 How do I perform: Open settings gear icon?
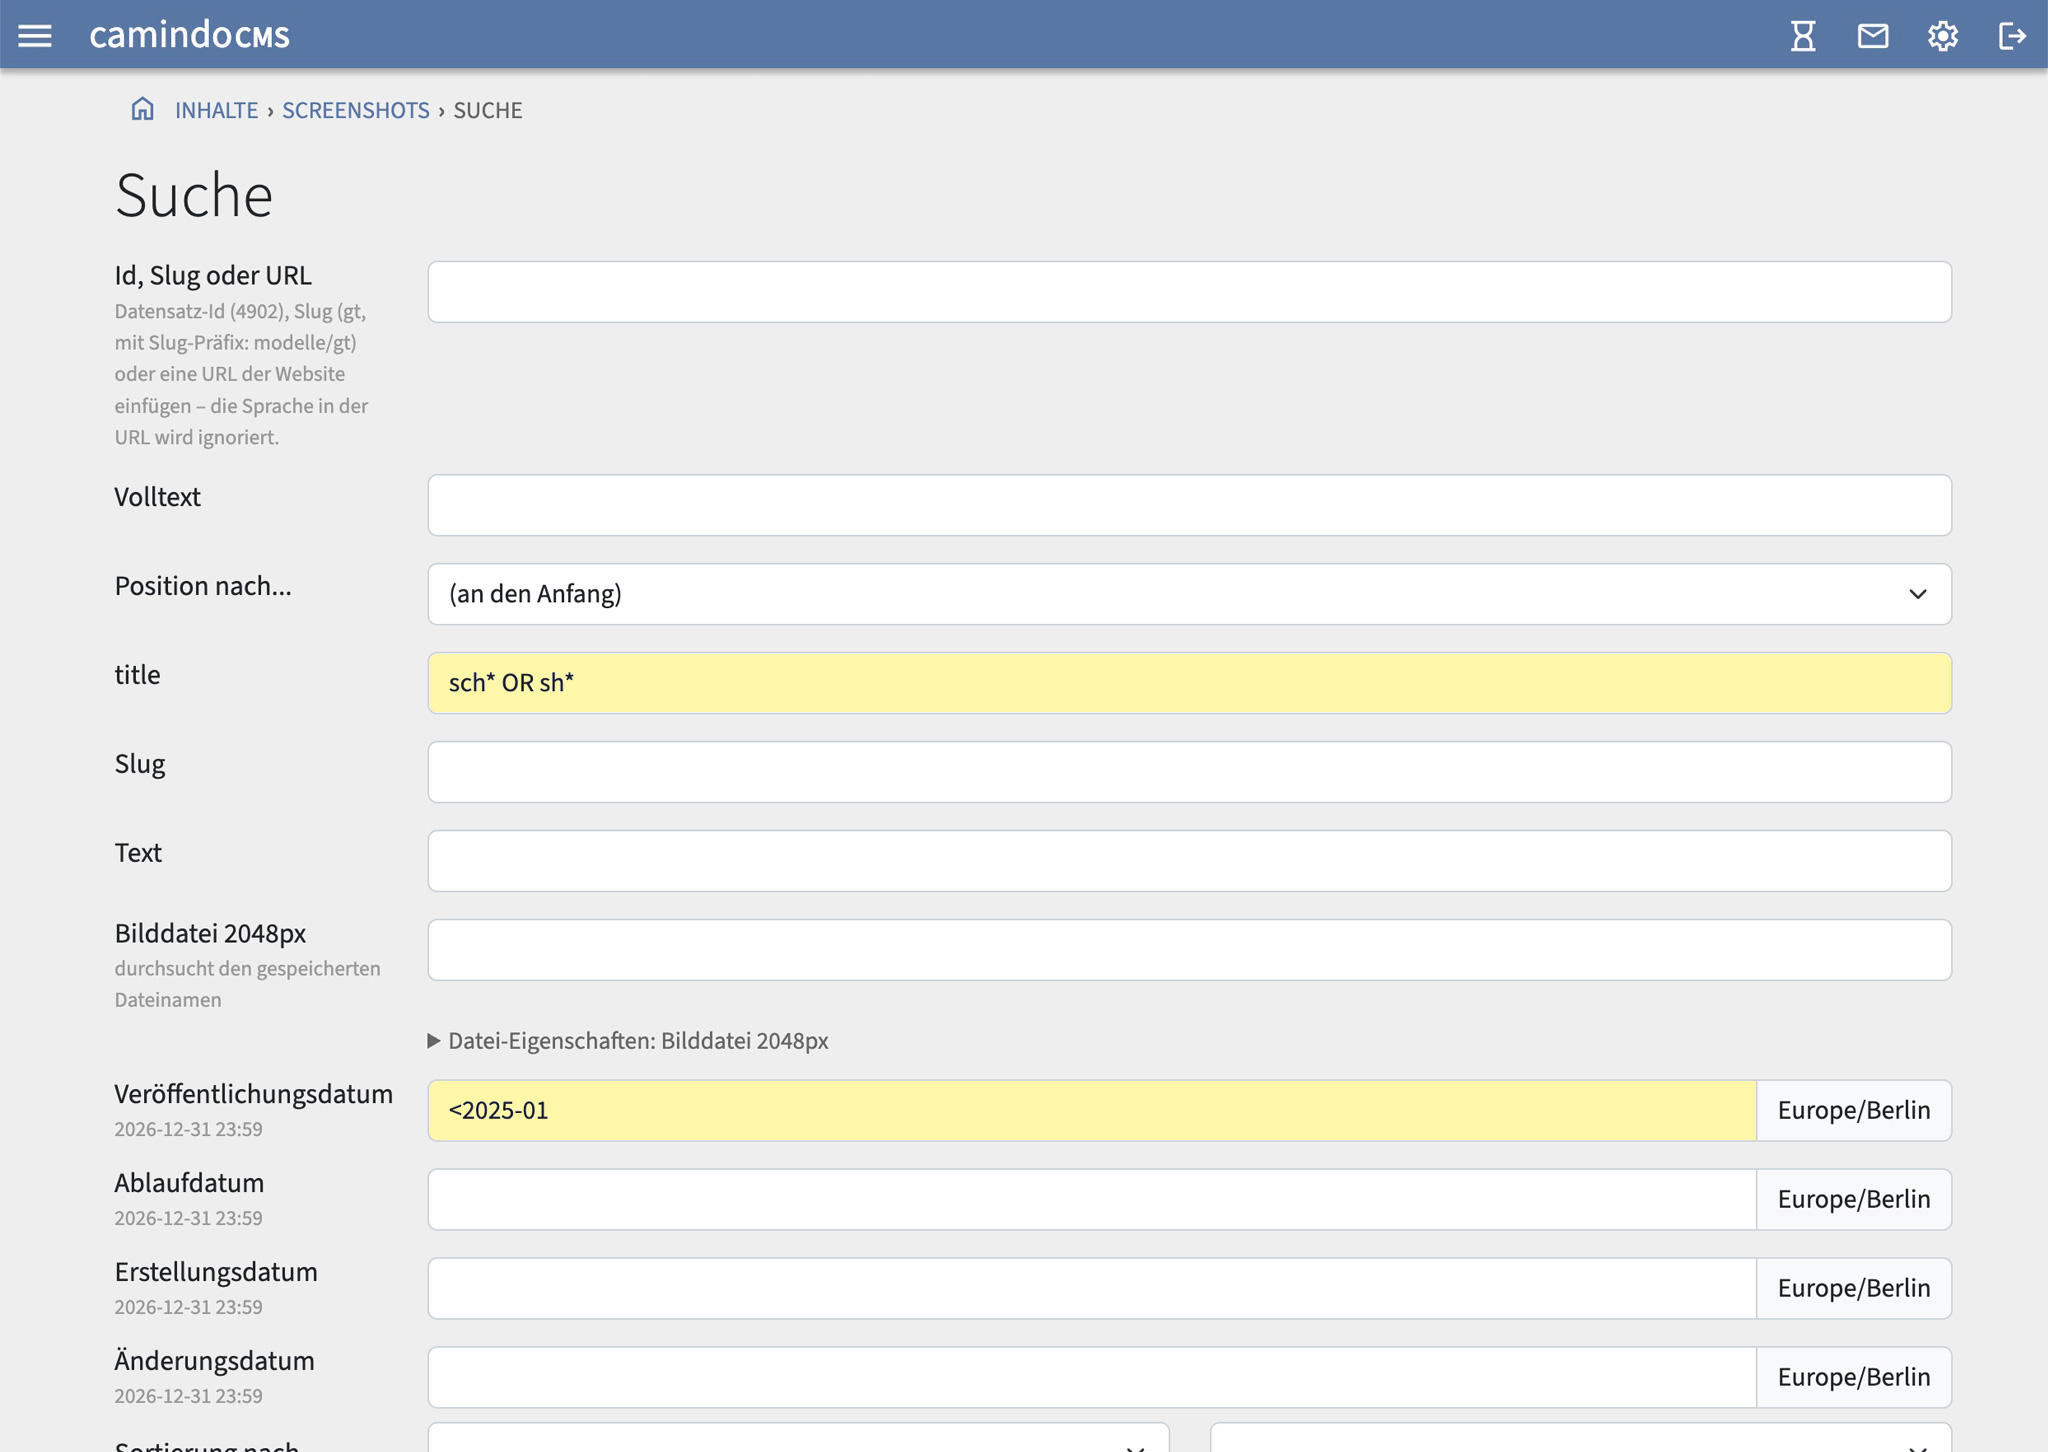(x=1942, y=36)
